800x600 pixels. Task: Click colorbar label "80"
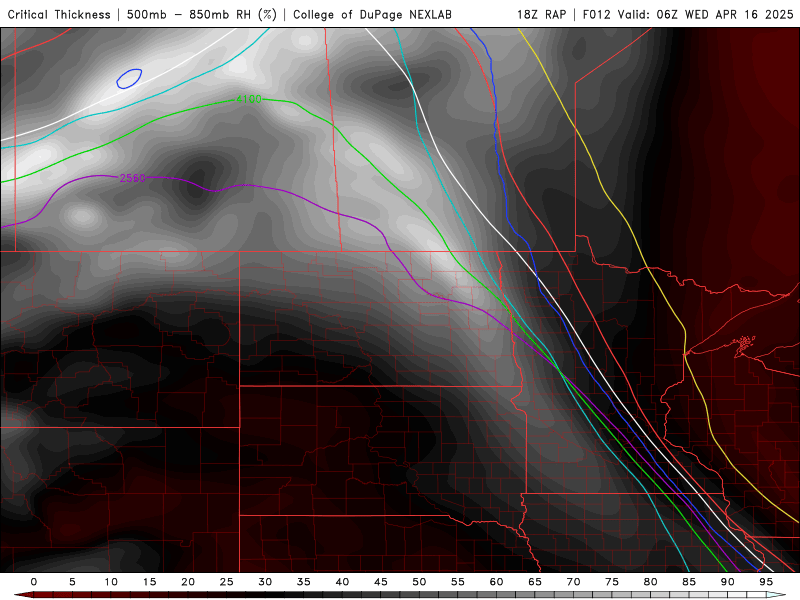pos(651,582)
